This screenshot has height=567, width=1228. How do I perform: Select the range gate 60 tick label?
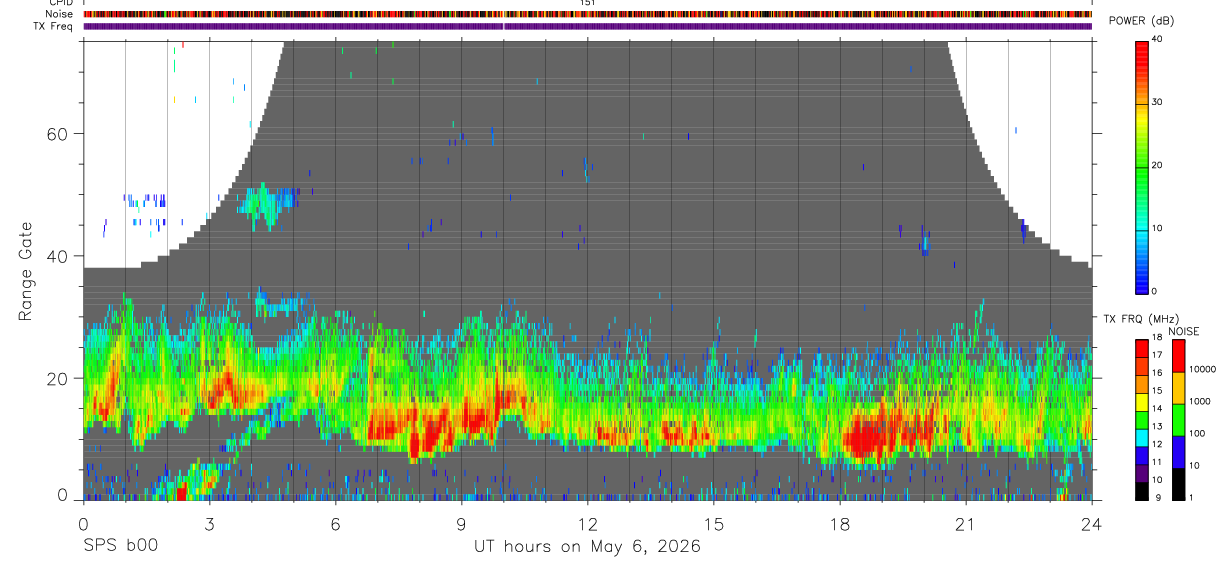(69, 133)
